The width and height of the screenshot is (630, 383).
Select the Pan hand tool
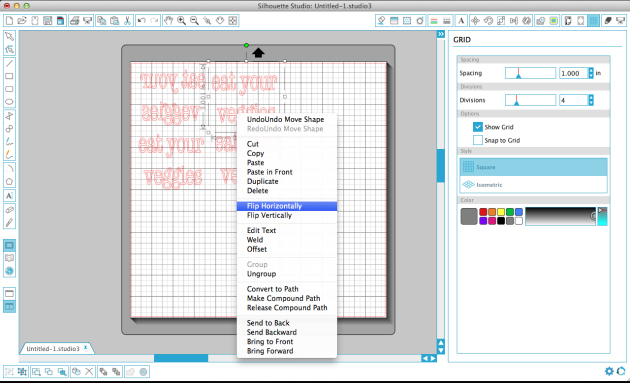(168, 20)
